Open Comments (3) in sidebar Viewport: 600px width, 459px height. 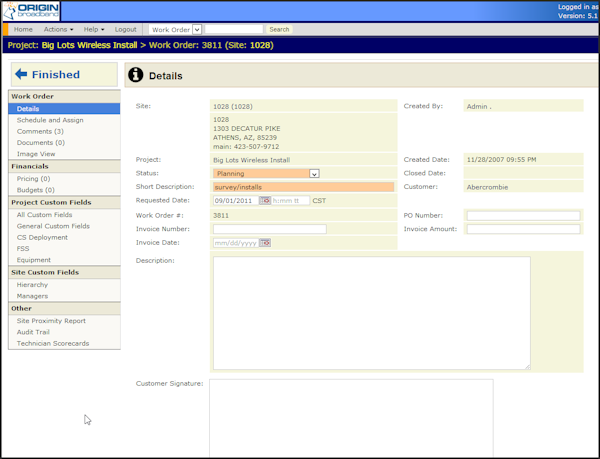(40, 131)
